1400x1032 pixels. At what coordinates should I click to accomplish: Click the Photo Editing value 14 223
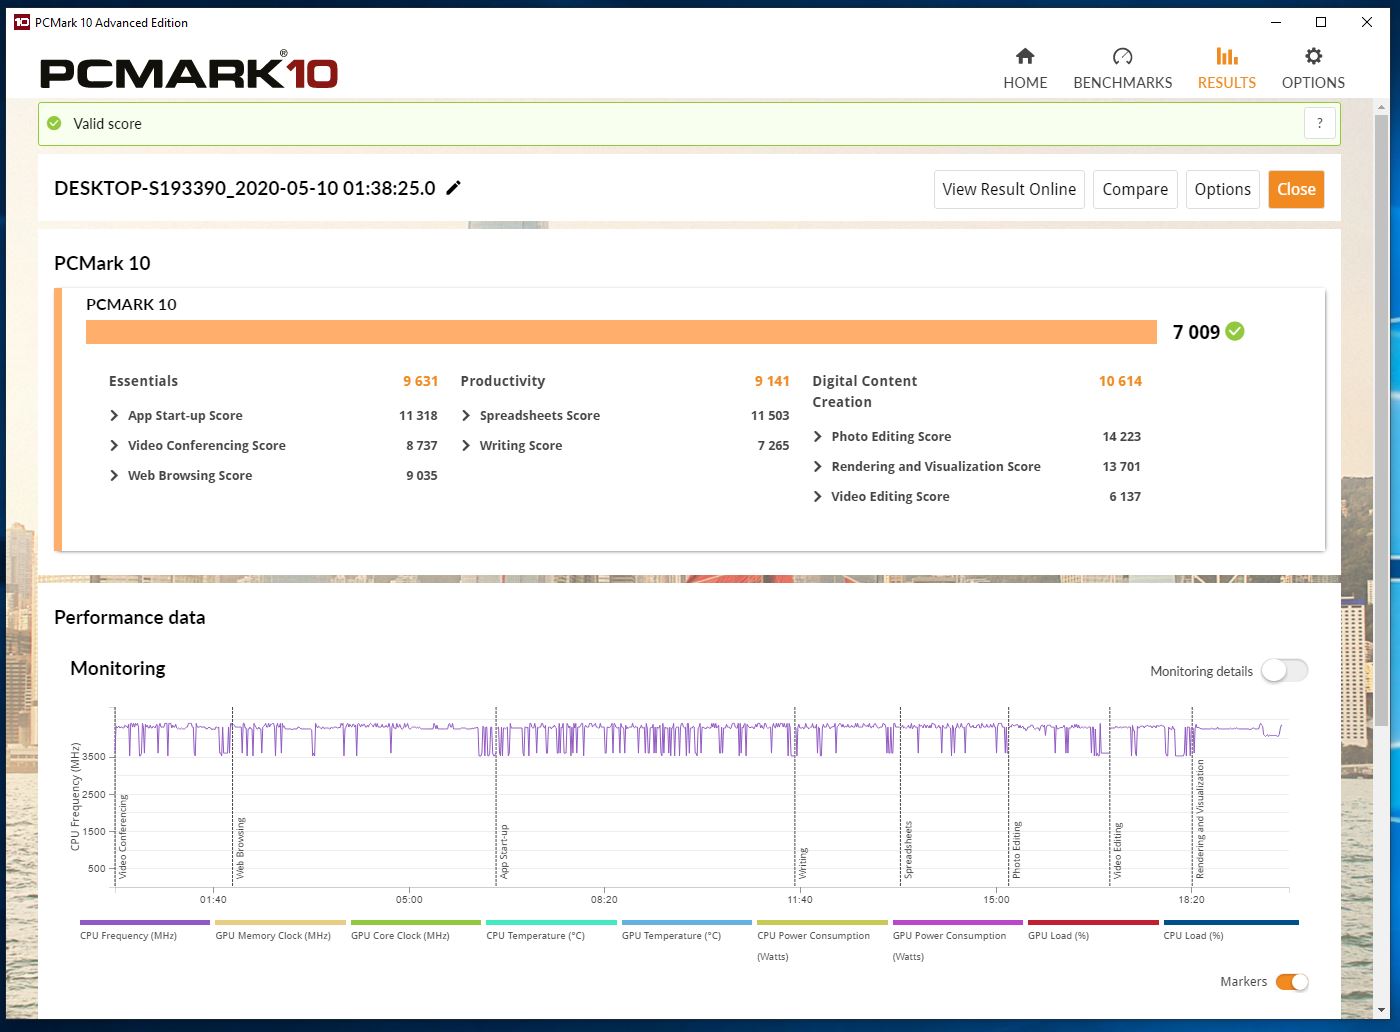click(x=1121, y=436)
